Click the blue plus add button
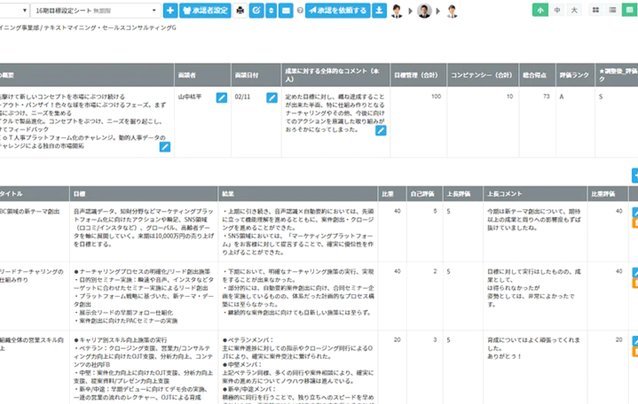 pyautogui.click(x=170, y=11)
